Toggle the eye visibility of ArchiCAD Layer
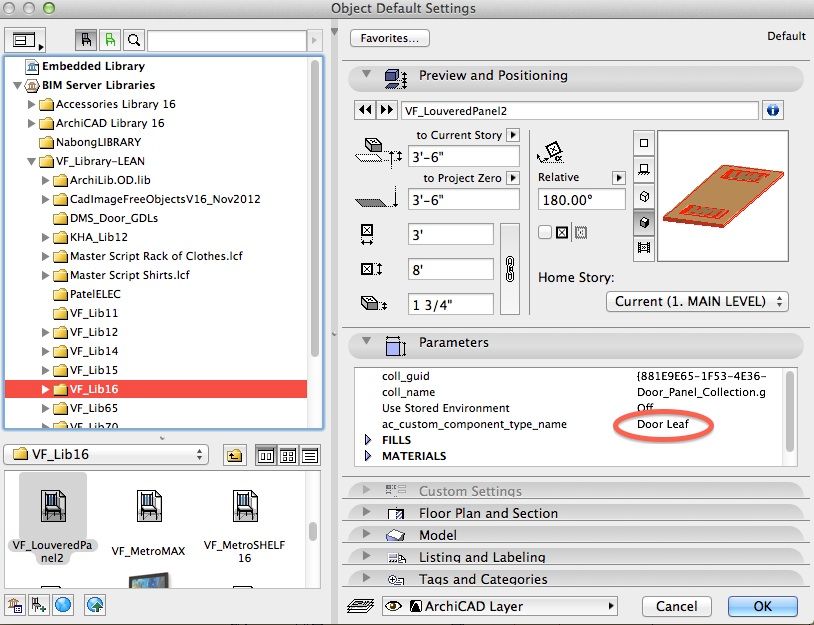Screen dimensions: 814x625 pyautogui.click(x=393, y=606)
